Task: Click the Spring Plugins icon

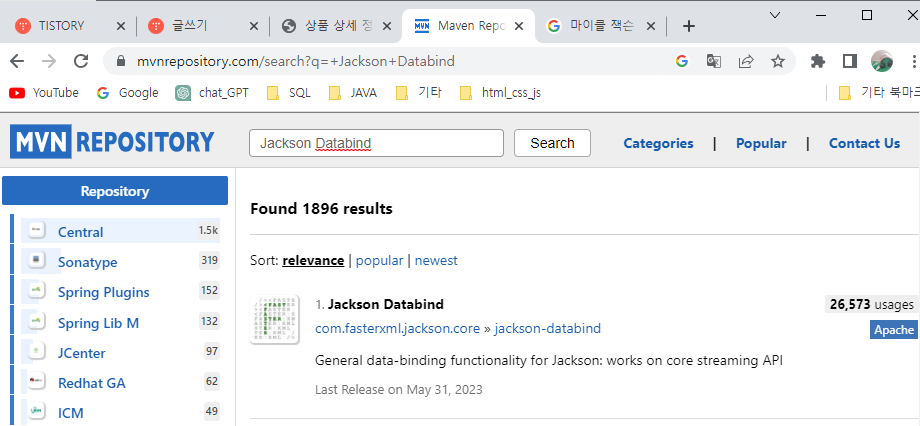Action: click(x=37, y=290)
